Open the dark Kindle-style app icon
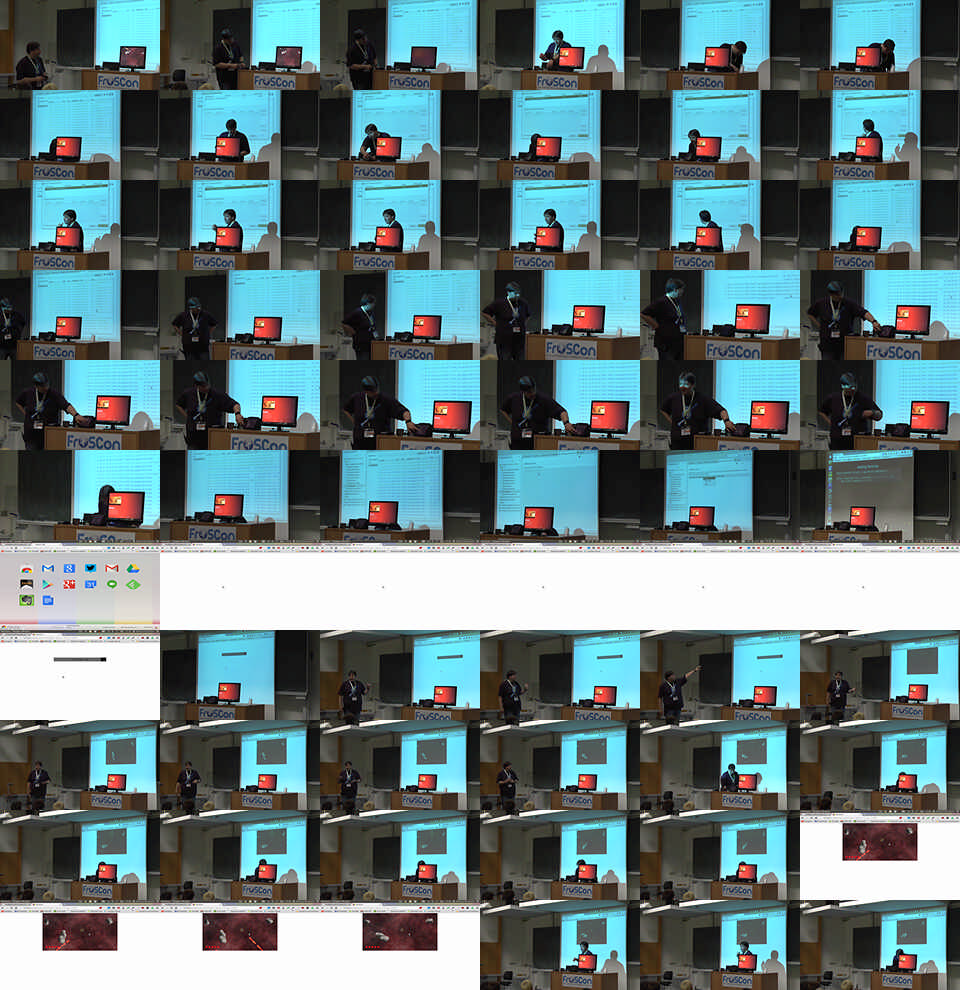 click(27, 585)
